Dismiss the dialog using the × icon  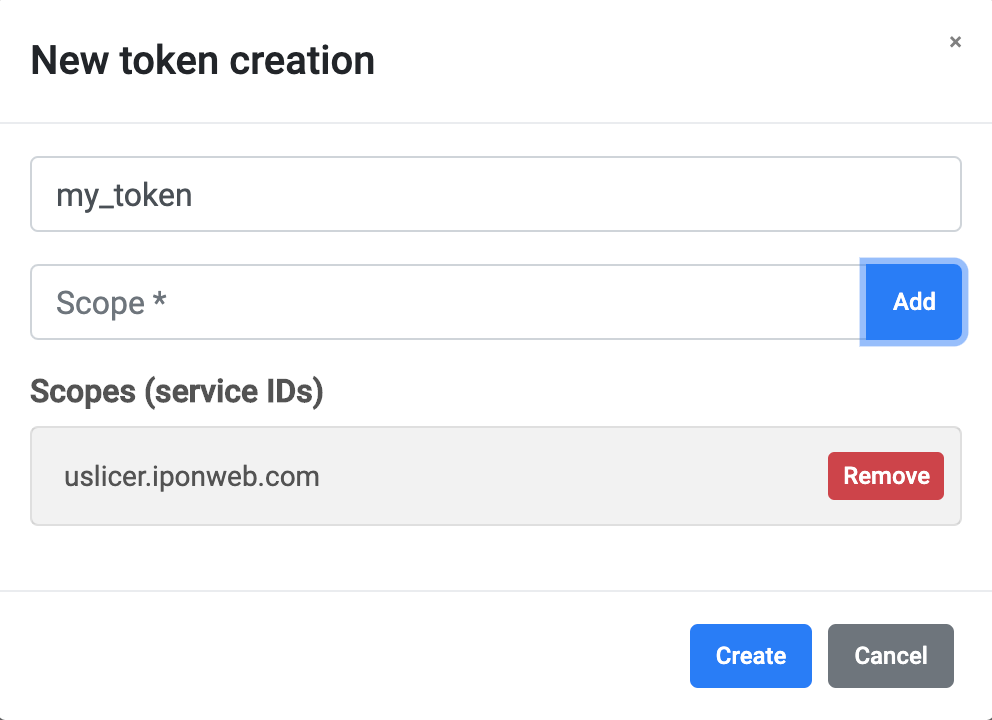(x=955, y=42)
